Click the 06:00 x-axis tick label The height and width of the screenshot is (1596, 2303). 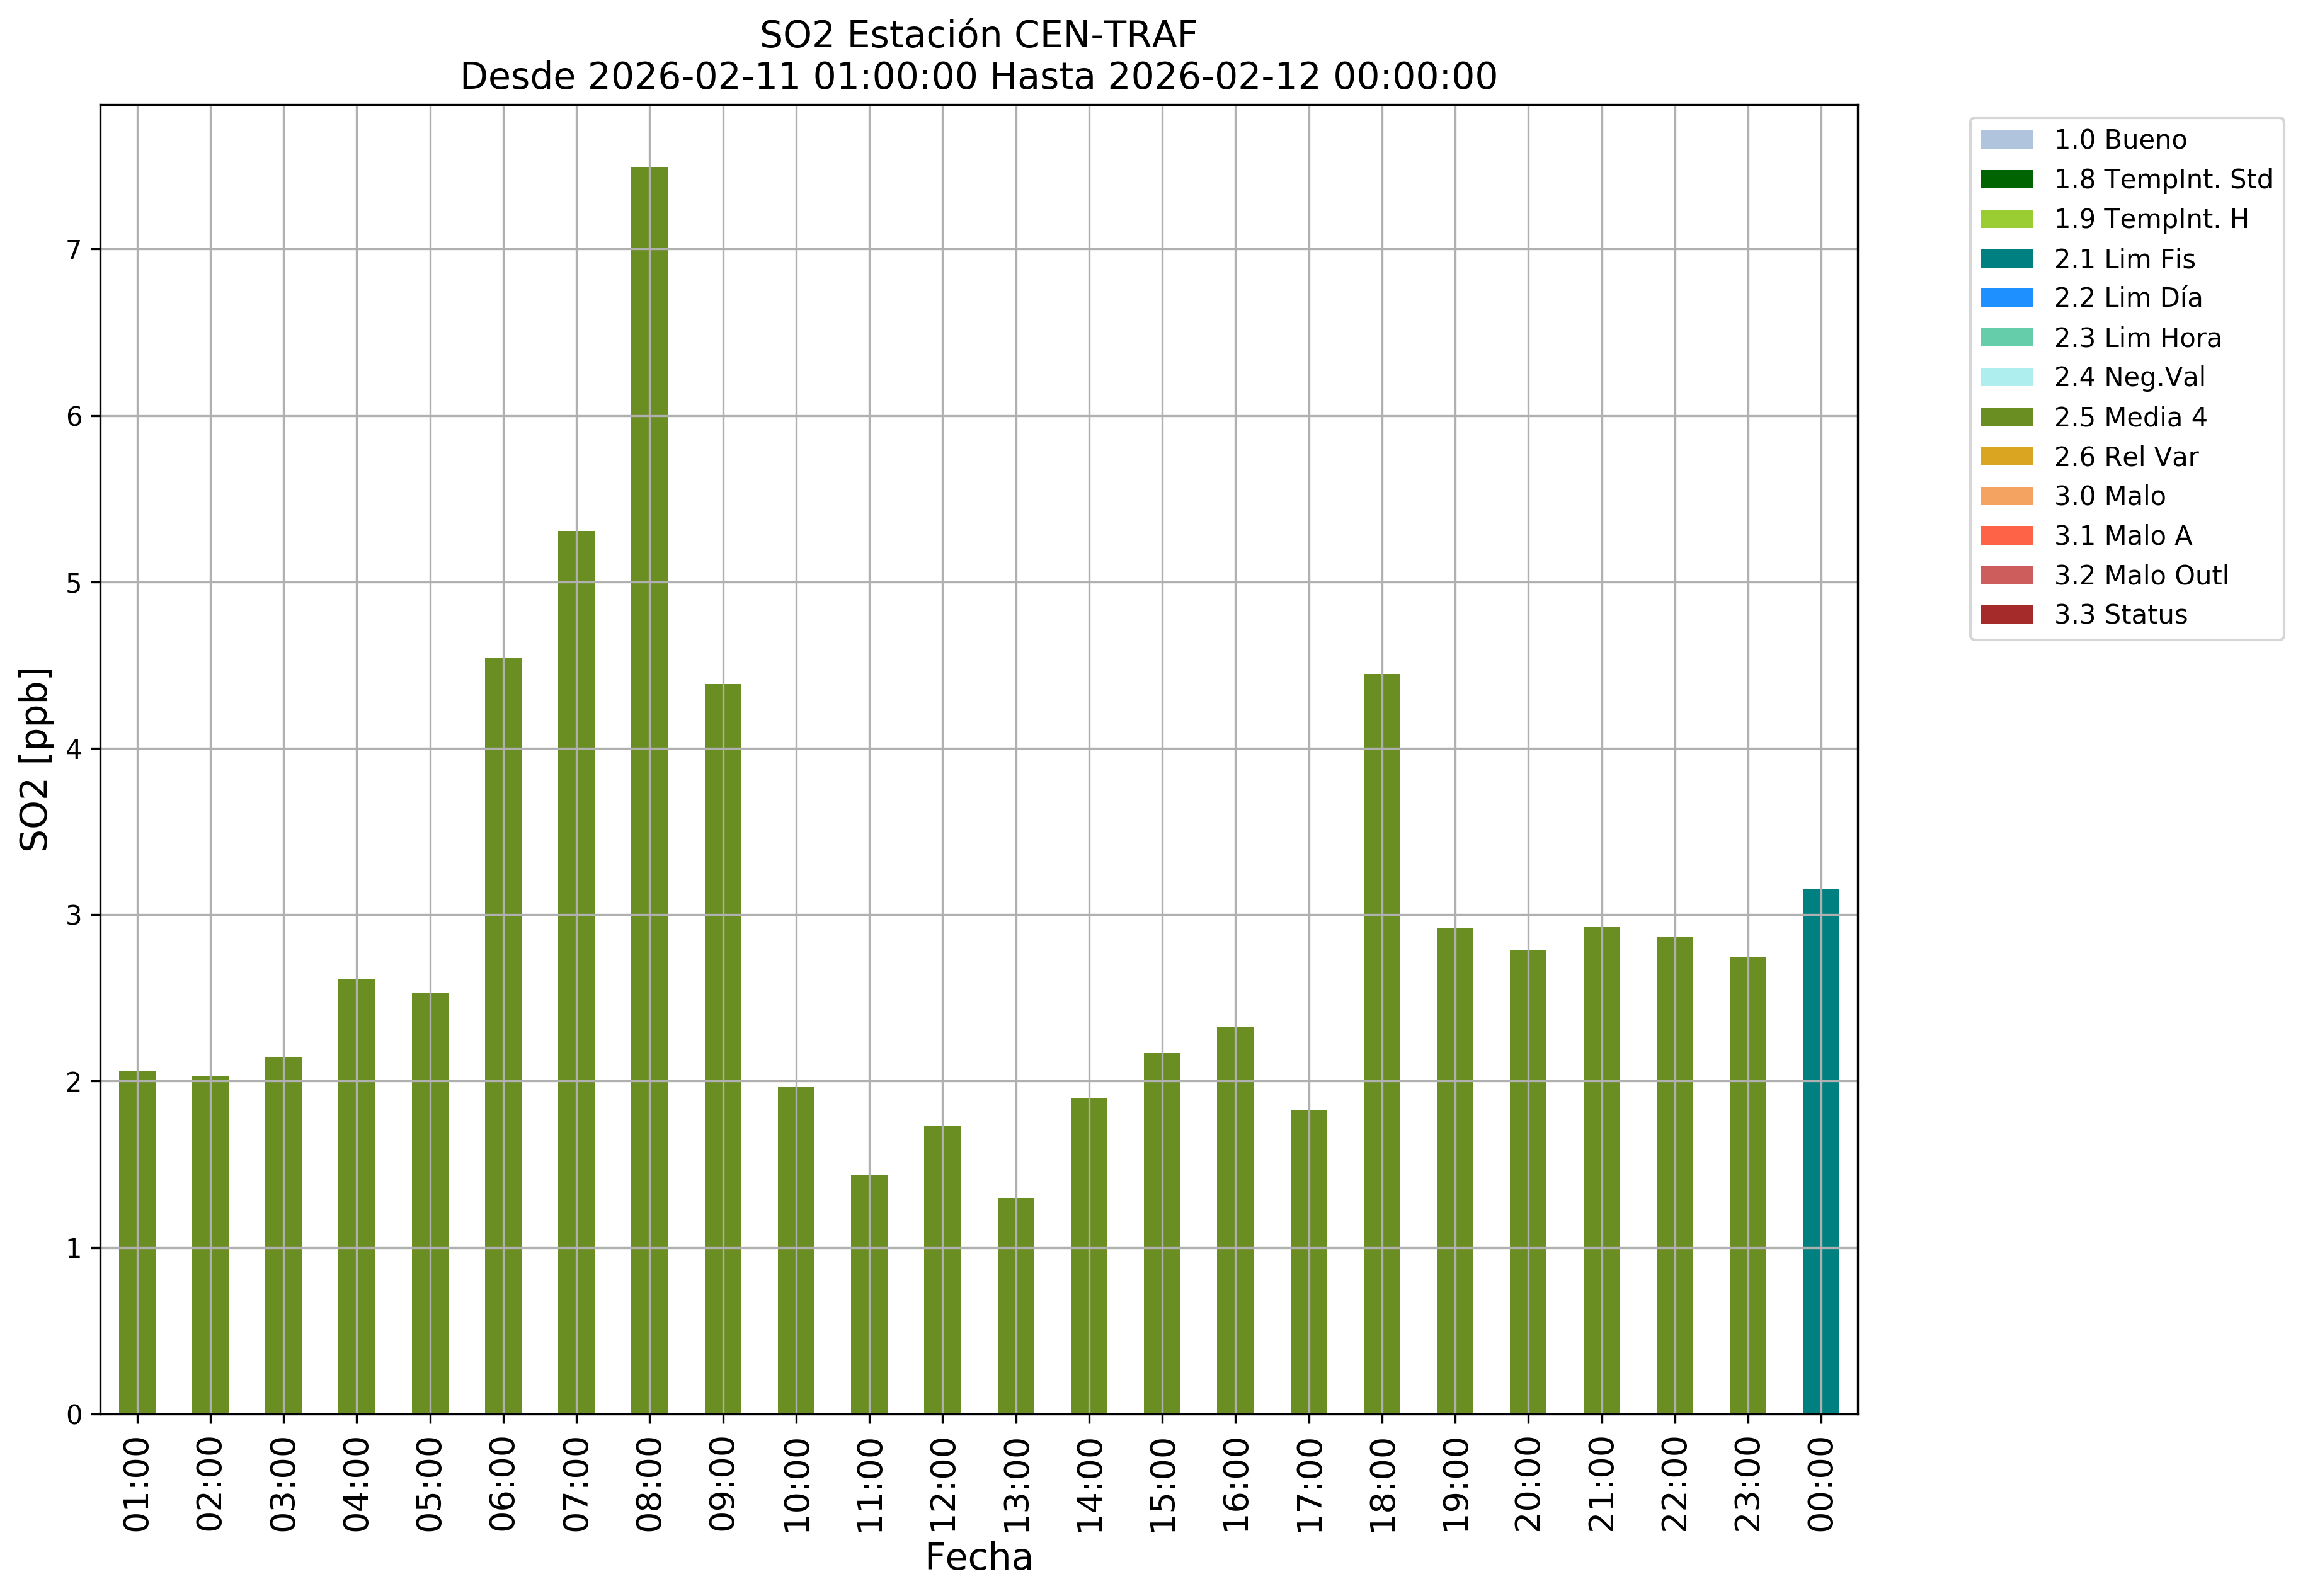503,1484
